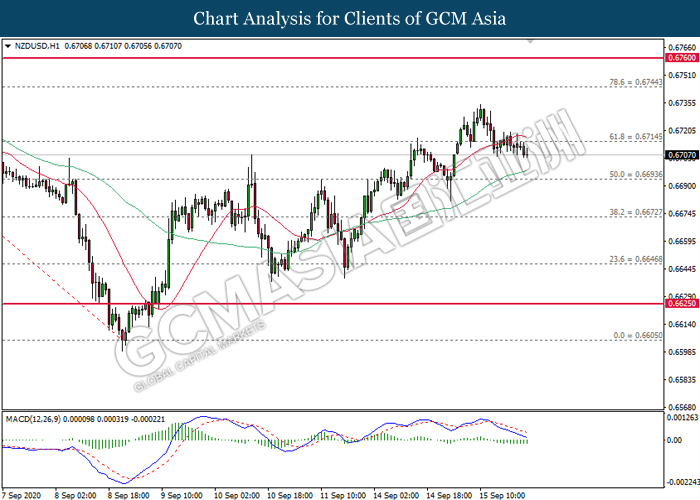Click the 8 Sep 18:00 time axis marker

coord(129,496)
